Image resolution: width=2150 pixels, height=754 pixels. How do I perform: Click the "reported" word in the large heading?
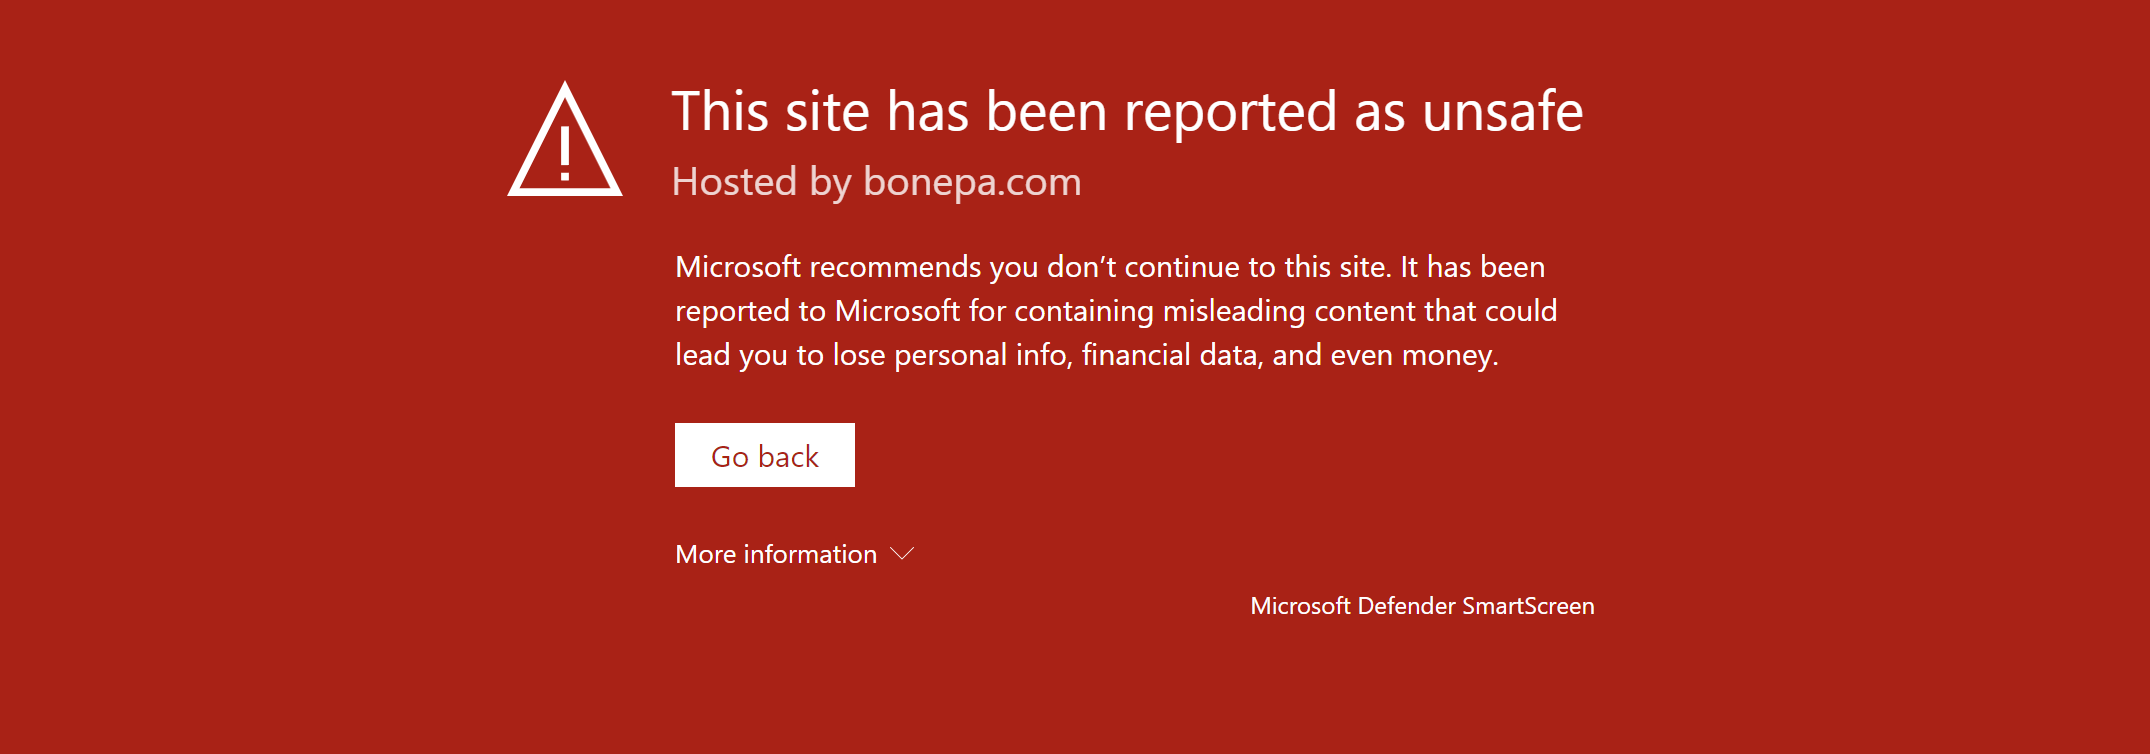pos(1230,111)
